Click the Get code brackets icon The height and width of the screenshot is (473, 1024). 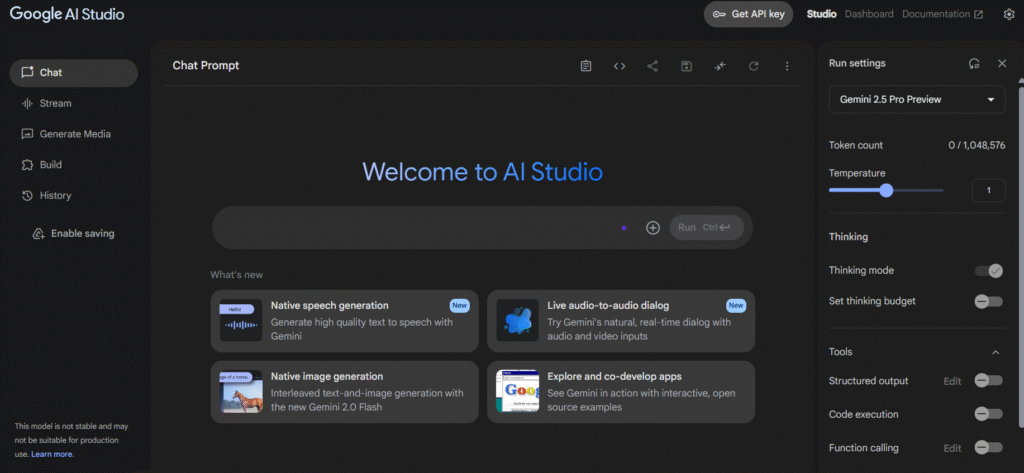point(619,66)
